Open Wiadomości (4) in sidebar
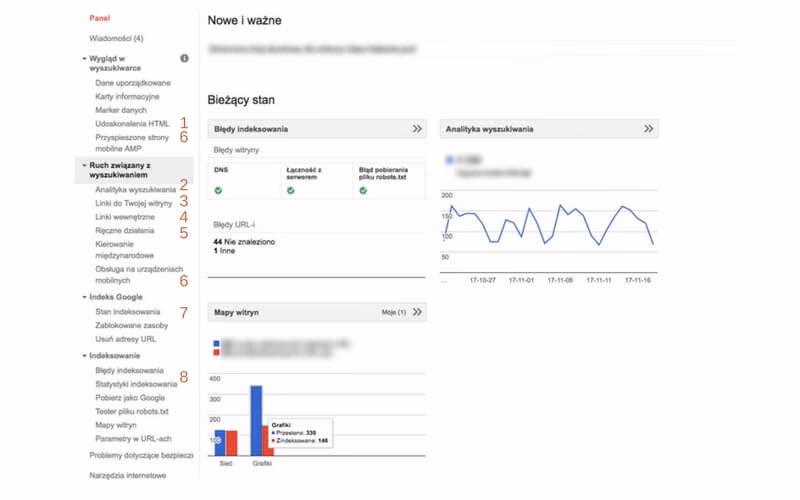Screen dimensions: 800x500 point(116,38)
